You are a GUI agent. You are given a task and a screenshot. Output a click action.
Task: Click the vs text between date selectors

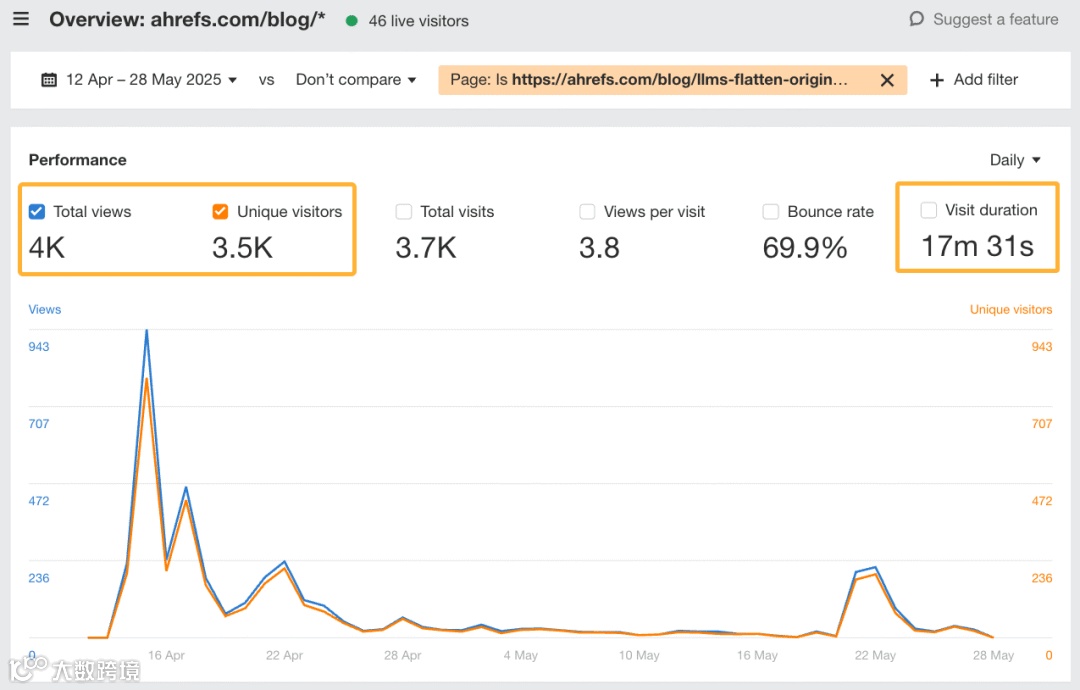[x=267, y=80]
